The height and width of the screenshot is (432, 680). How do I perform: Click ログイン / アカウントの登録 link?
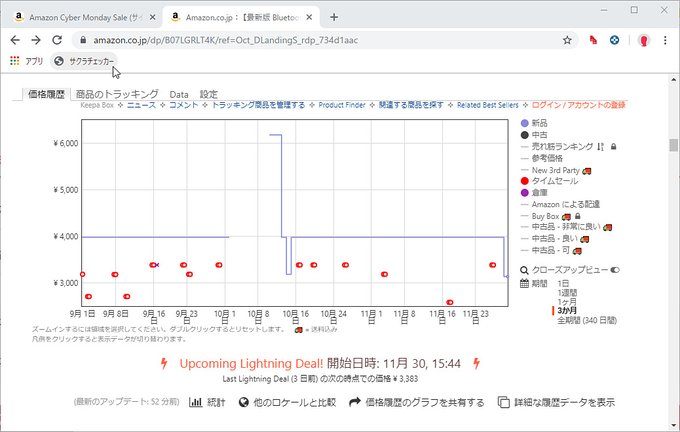tap(579, 105)
